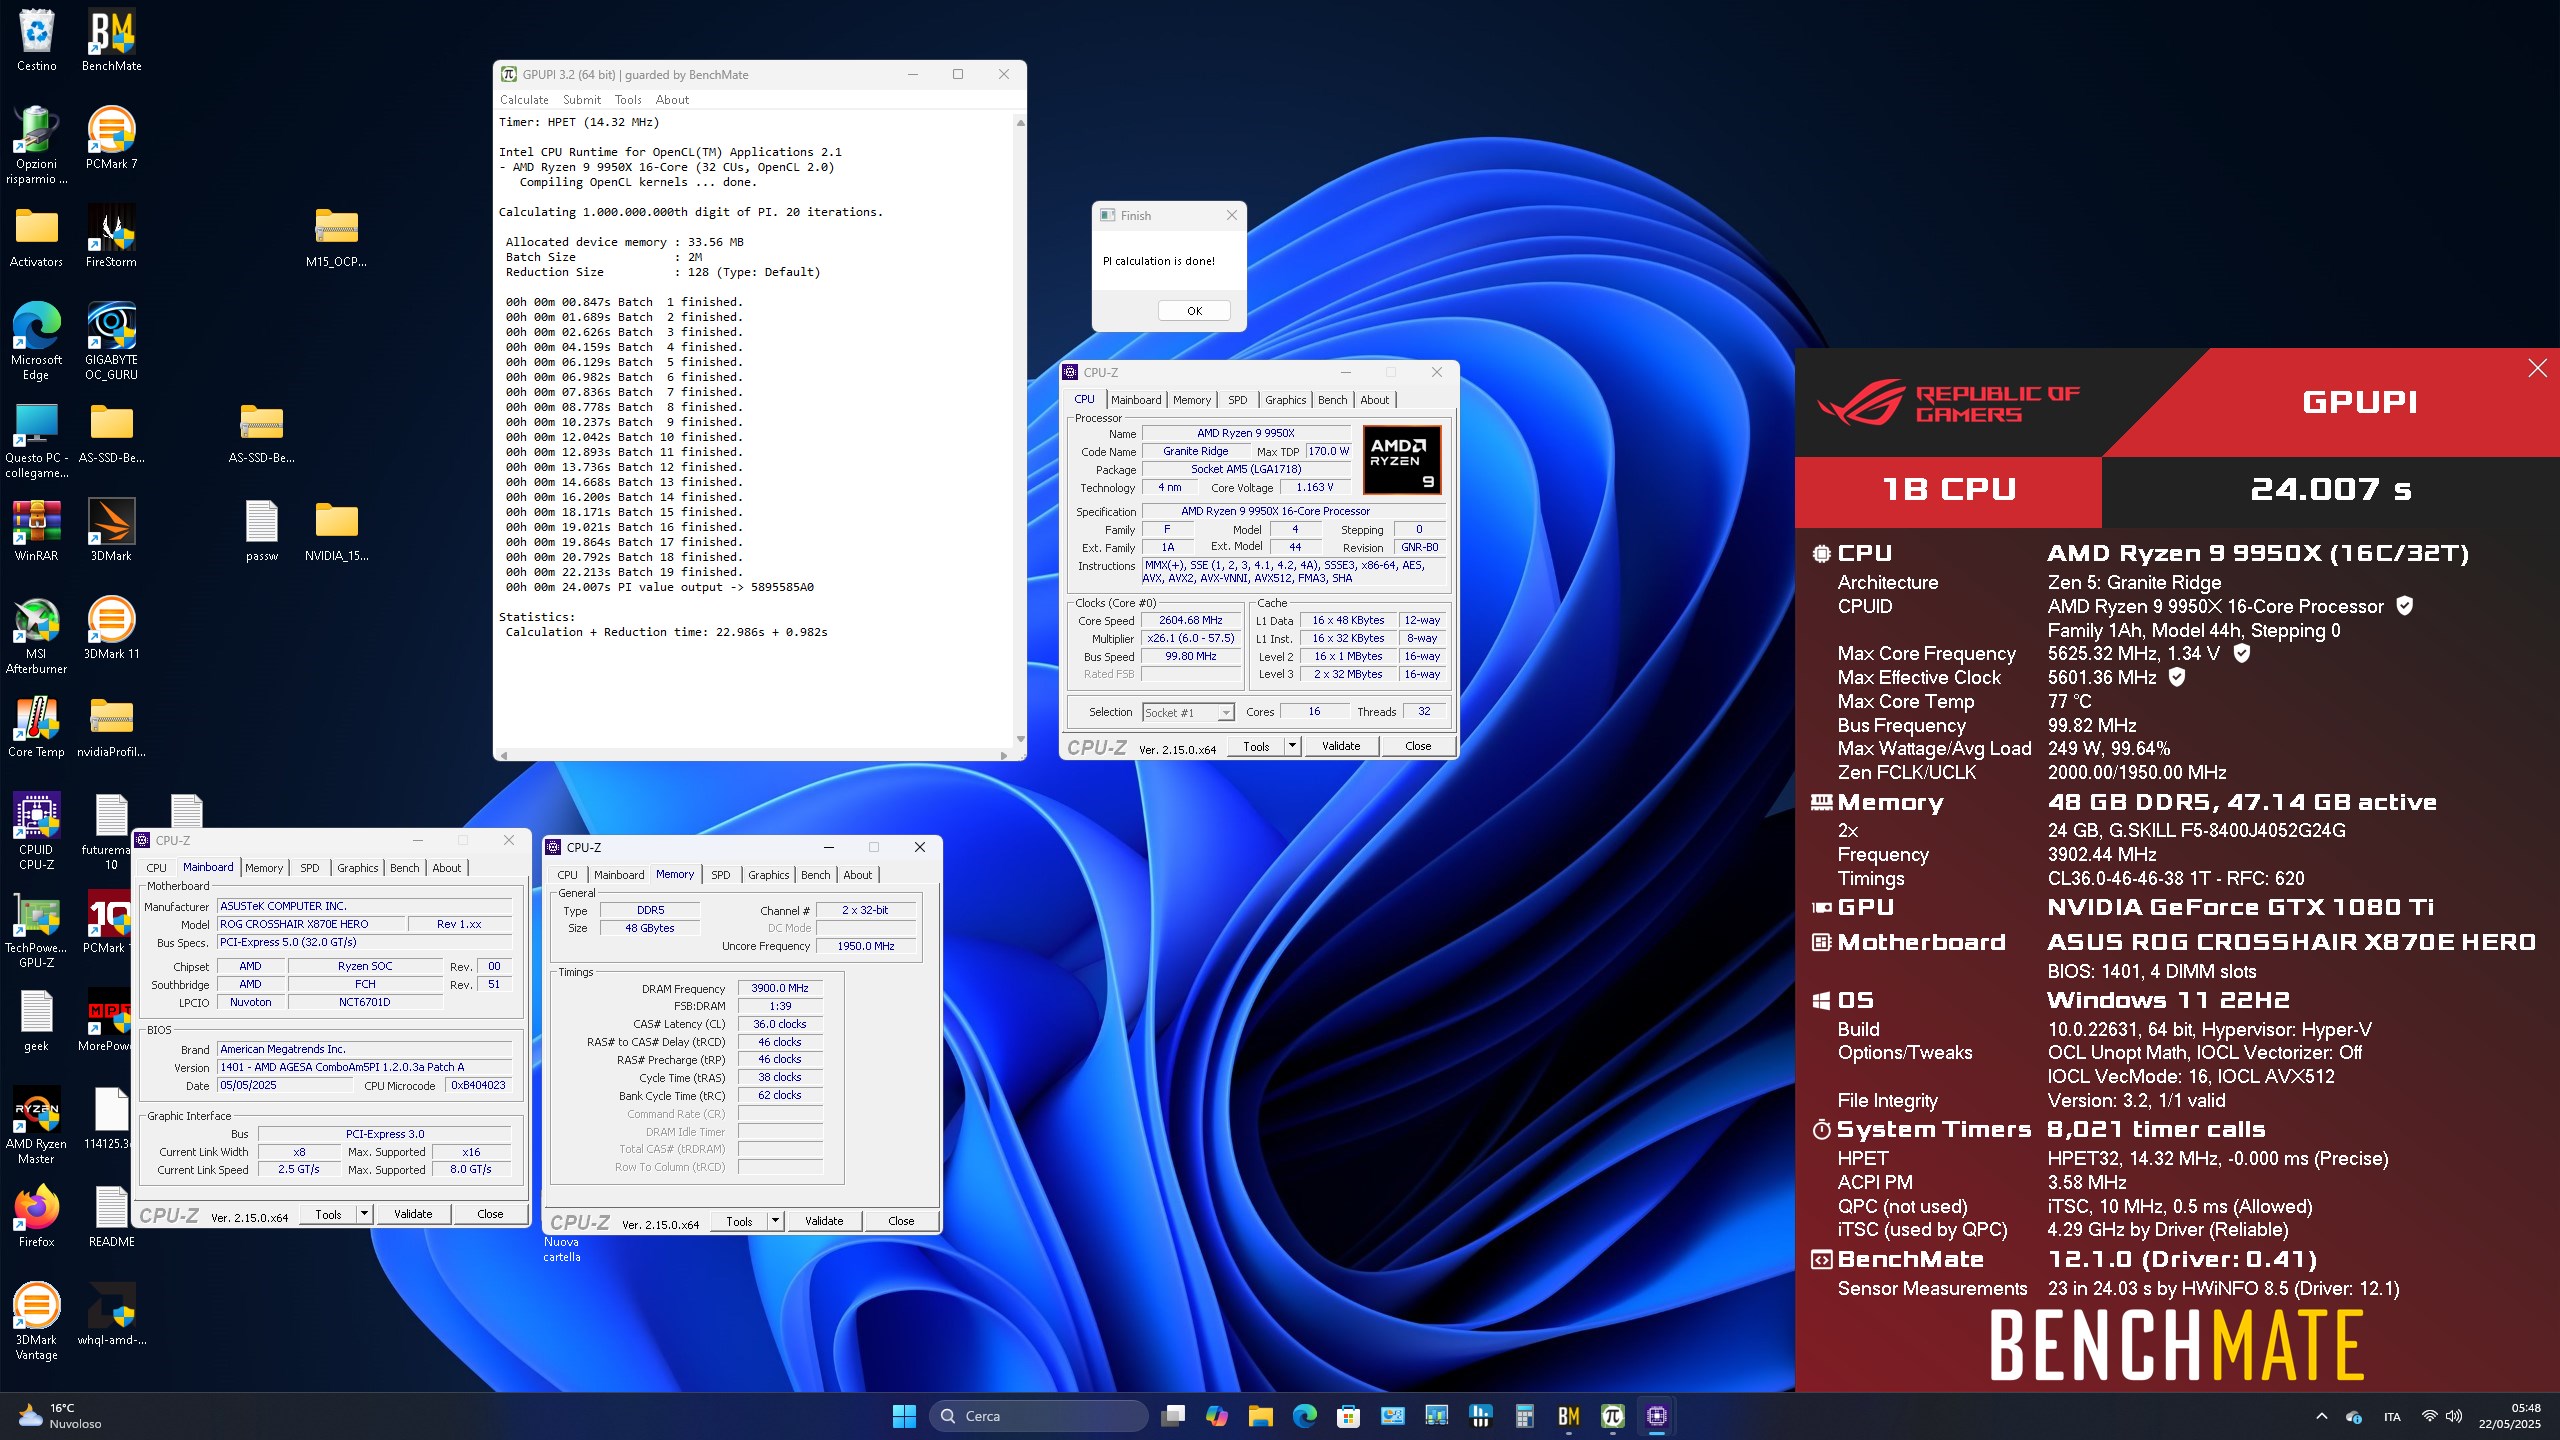Switch to SPD tab in the CPU-Z CPU window
This screenshot has height=1440, width=2560.
(1238, 400)
